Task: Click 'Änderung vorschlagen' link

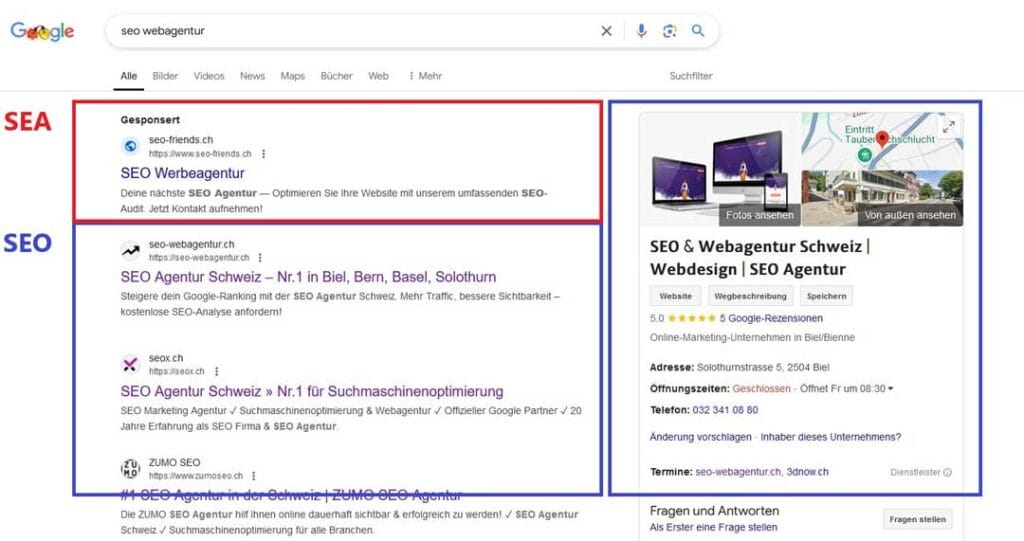Action: [701, 437]
